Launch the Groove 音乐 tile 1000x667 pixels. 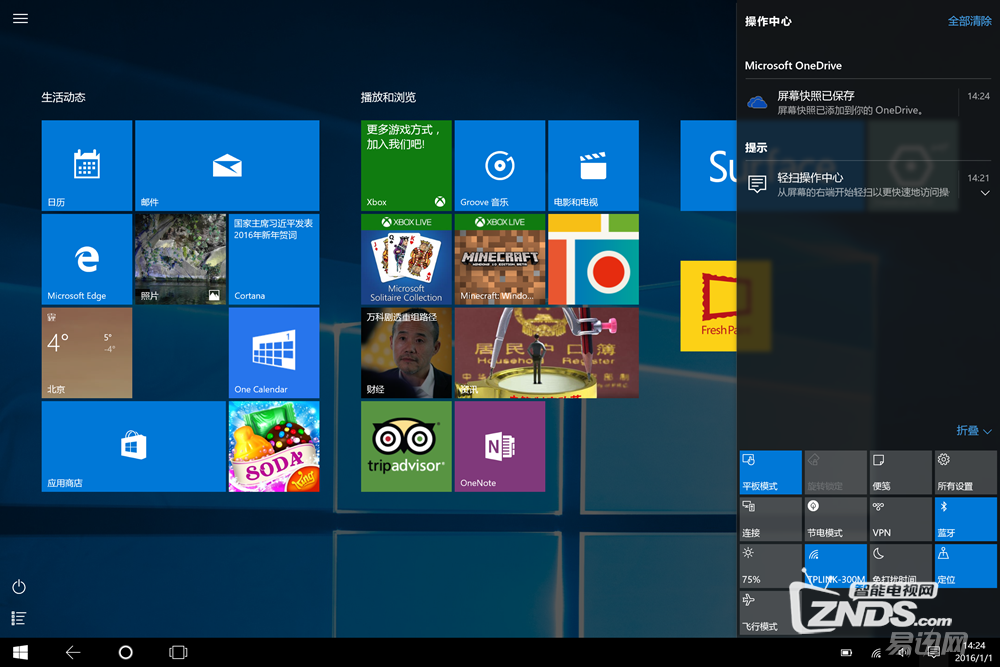(499, 165)
